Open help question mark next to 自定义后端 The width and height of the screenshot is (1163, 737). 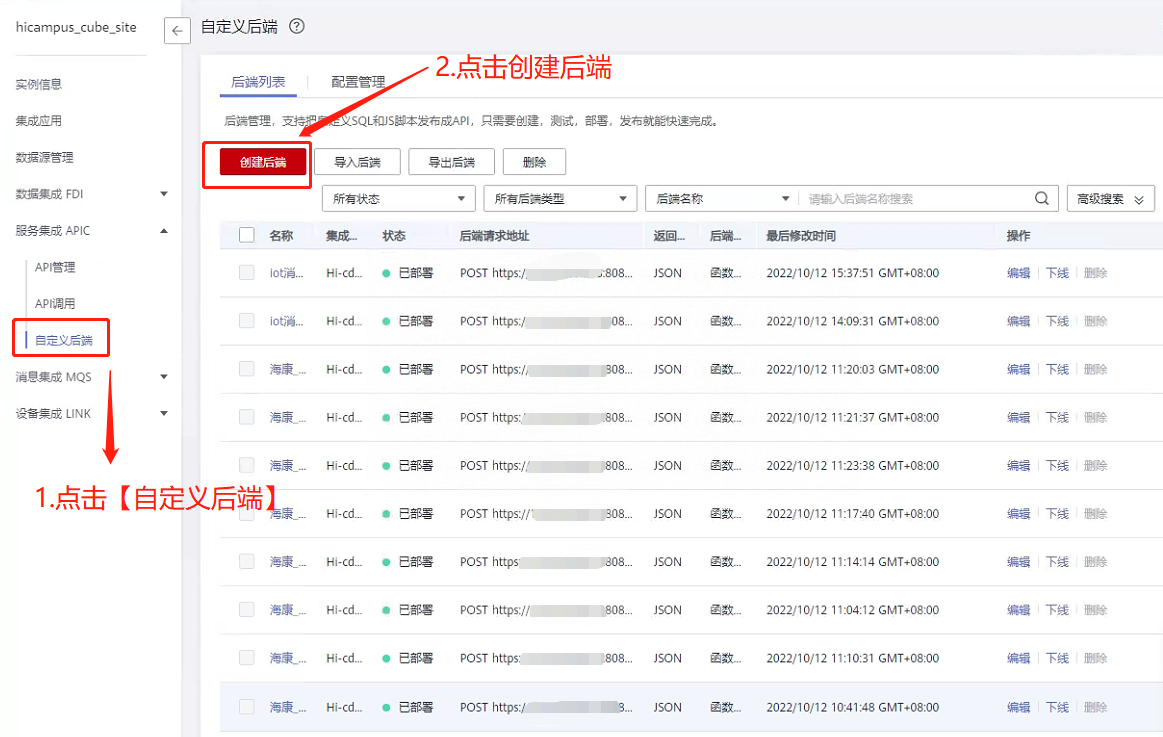tap(296, 27)
